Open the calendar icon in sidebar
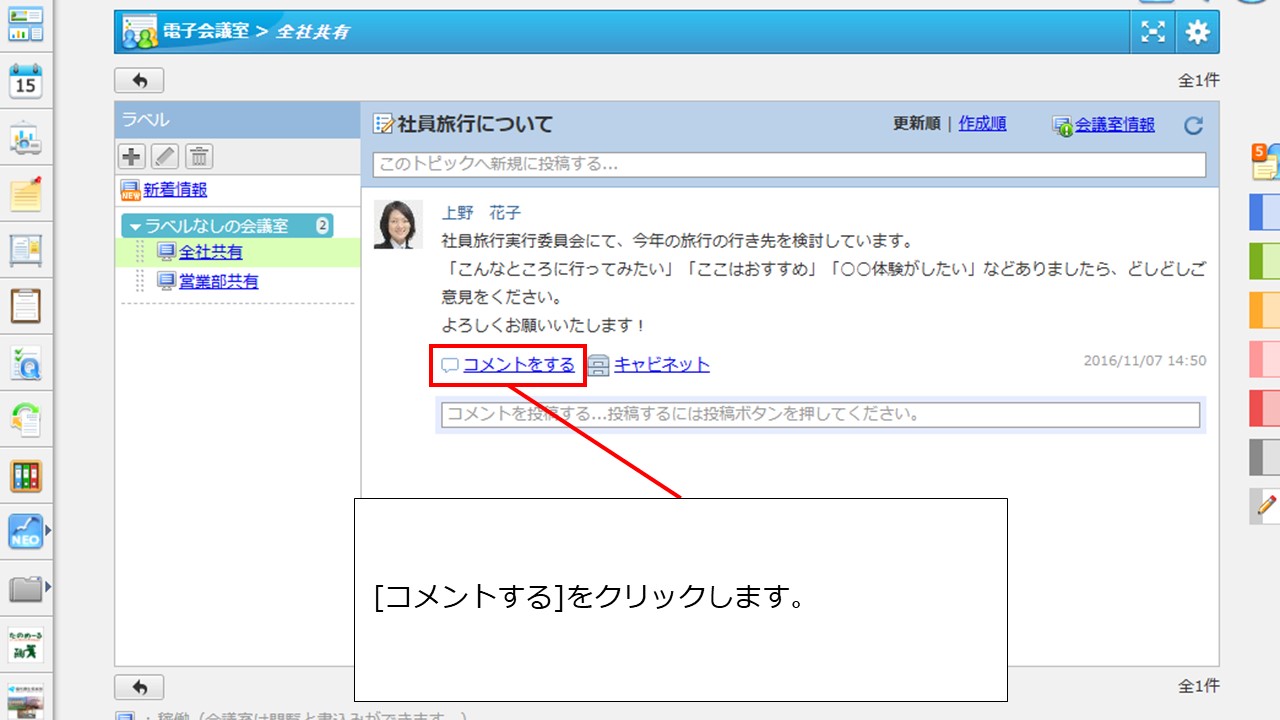 pos(25,82)
